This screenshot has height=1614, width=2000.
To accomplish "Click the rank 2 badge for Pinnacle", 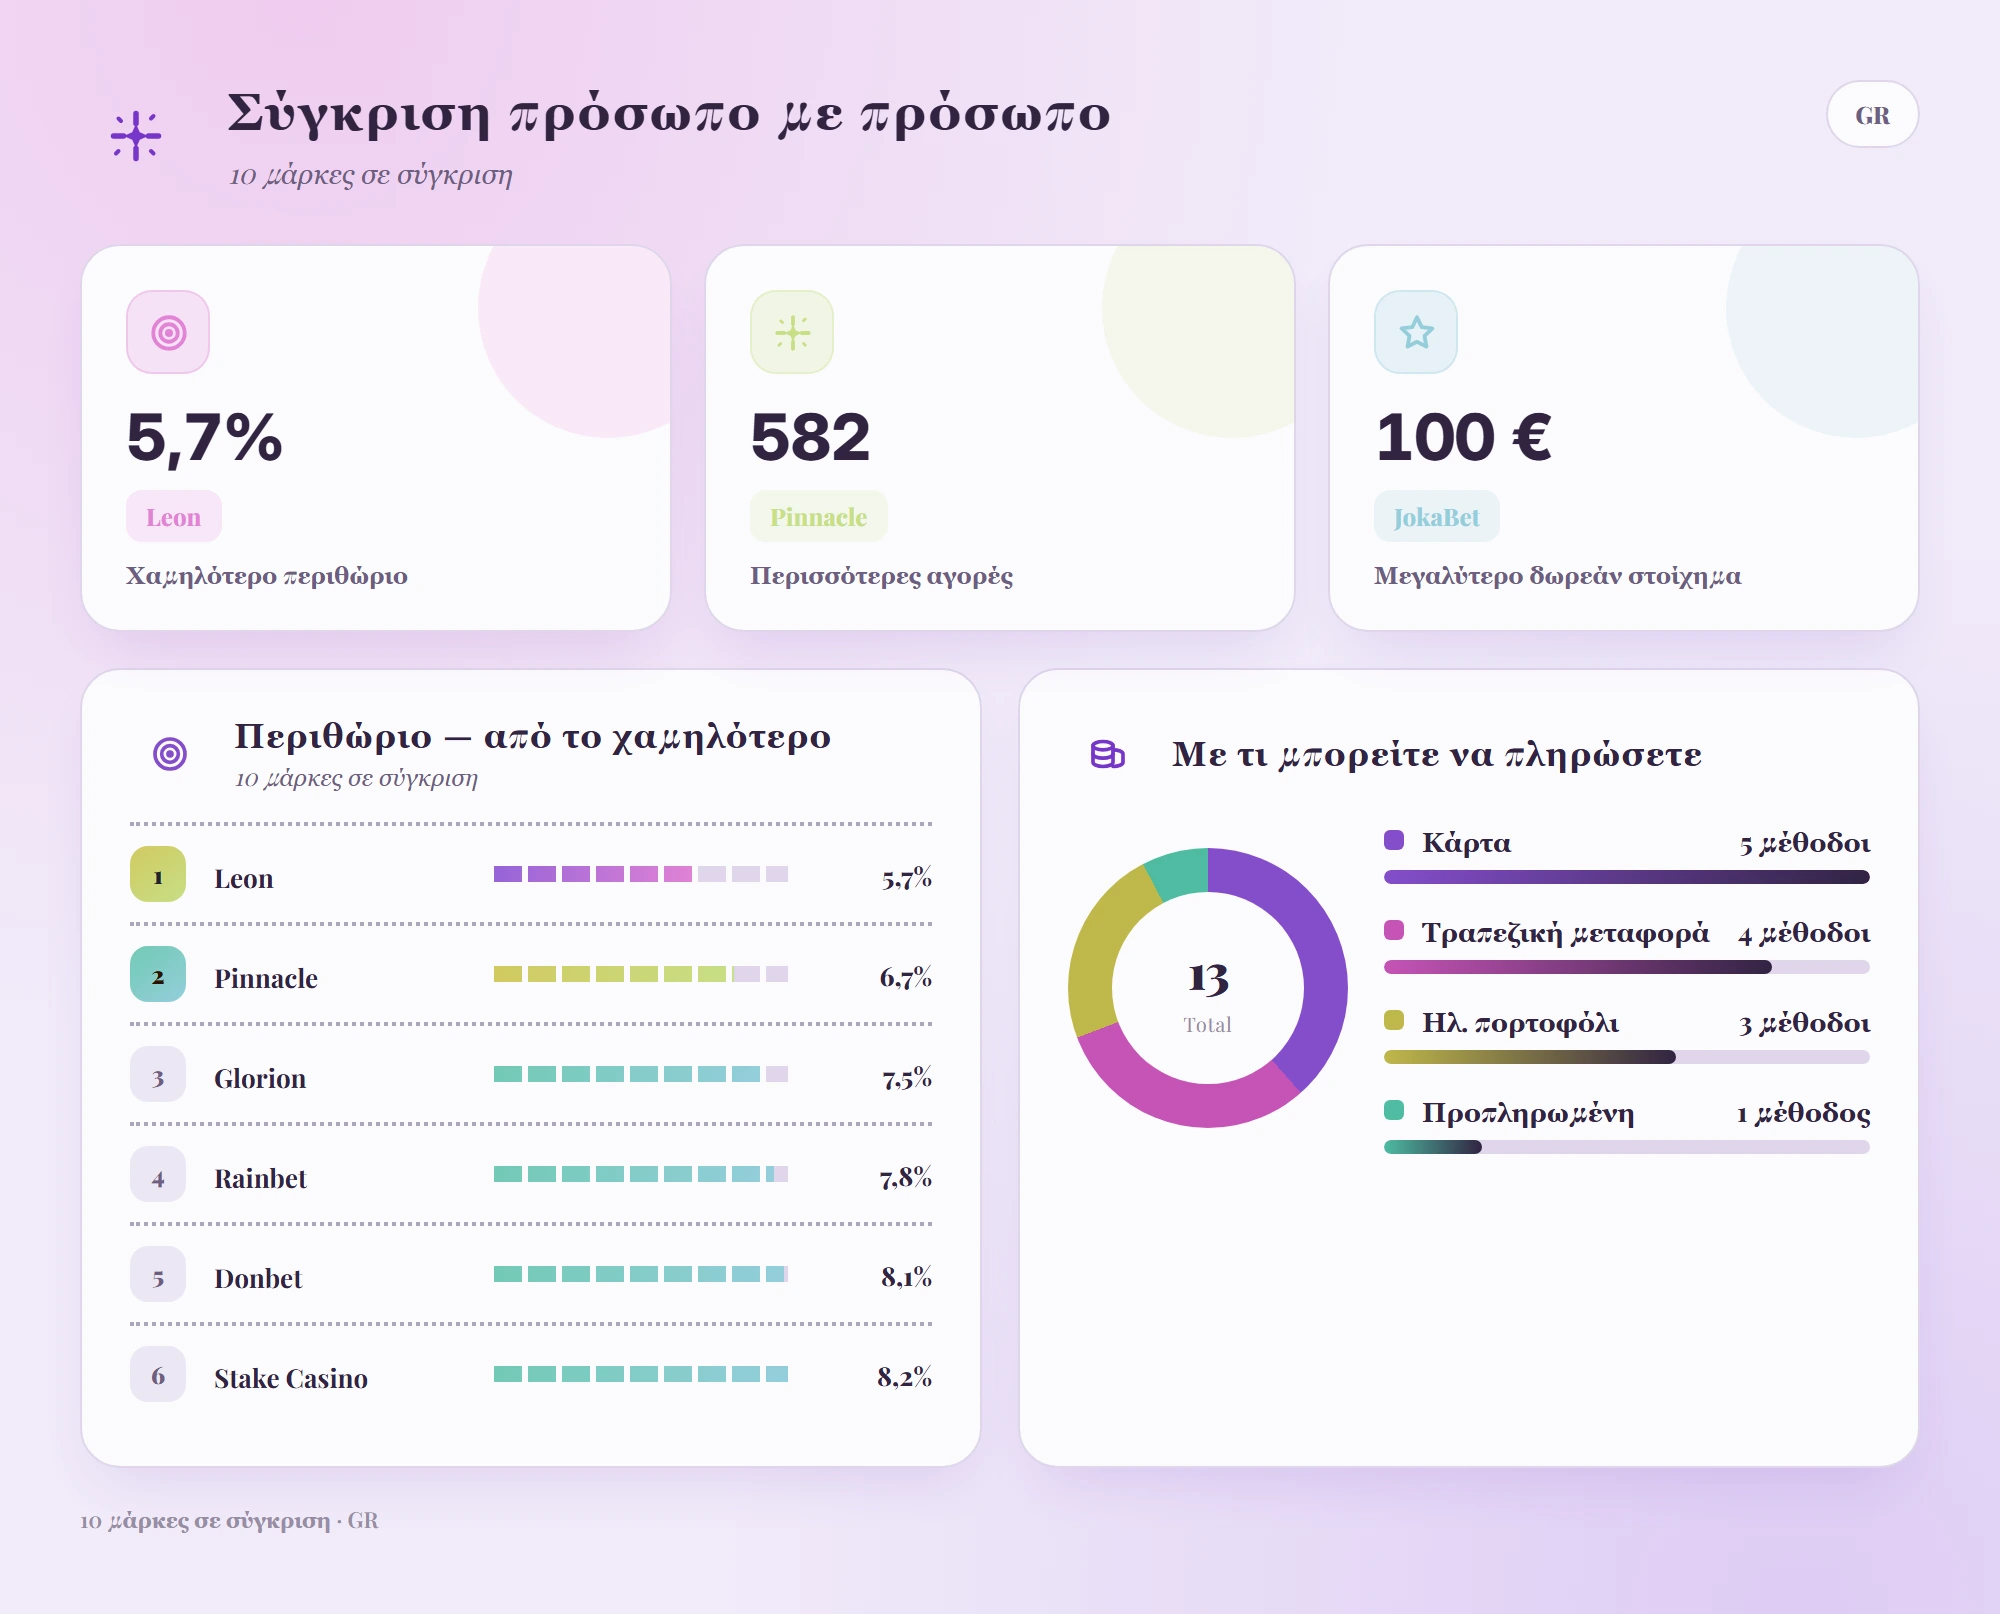I will [x=158, y=974].
